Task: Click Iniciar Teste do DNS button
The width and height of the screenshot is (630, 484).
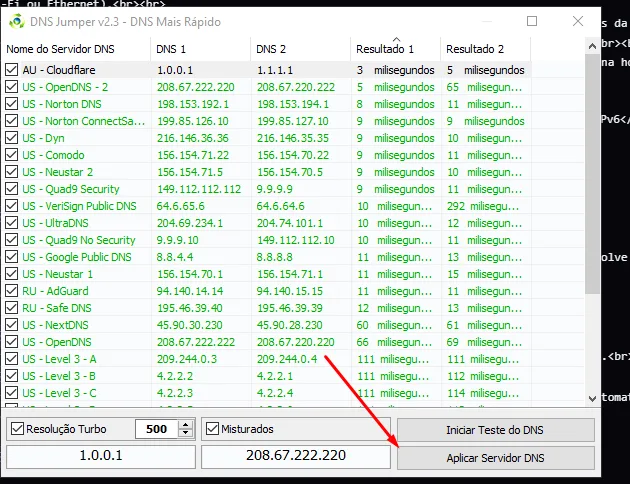Action: coord(495,430)
